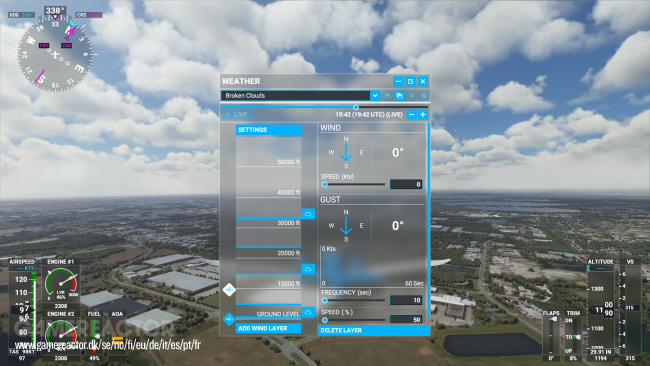This screenshot has height=366, width=650.
Task: Click the 20000 ft altitude label
Action: tap(289, 253)
